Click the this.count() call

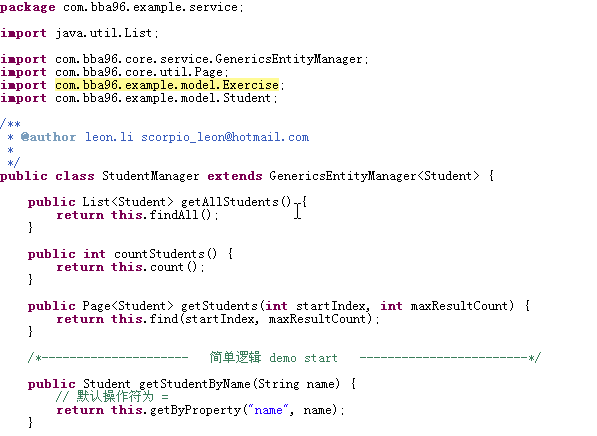[154, 267]
